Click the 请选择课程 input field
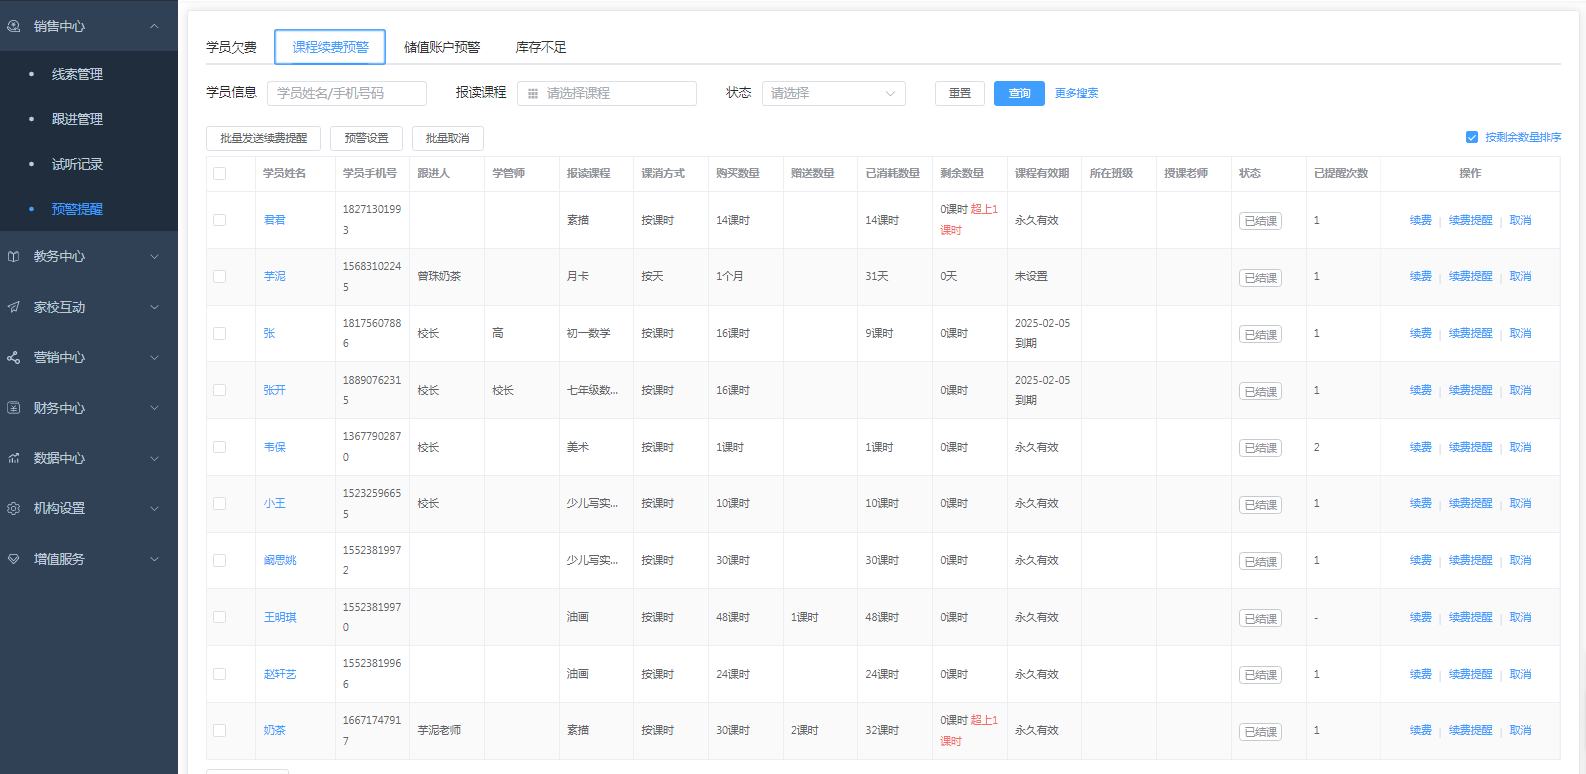The image size is (1586, 774). click(607, 93)
